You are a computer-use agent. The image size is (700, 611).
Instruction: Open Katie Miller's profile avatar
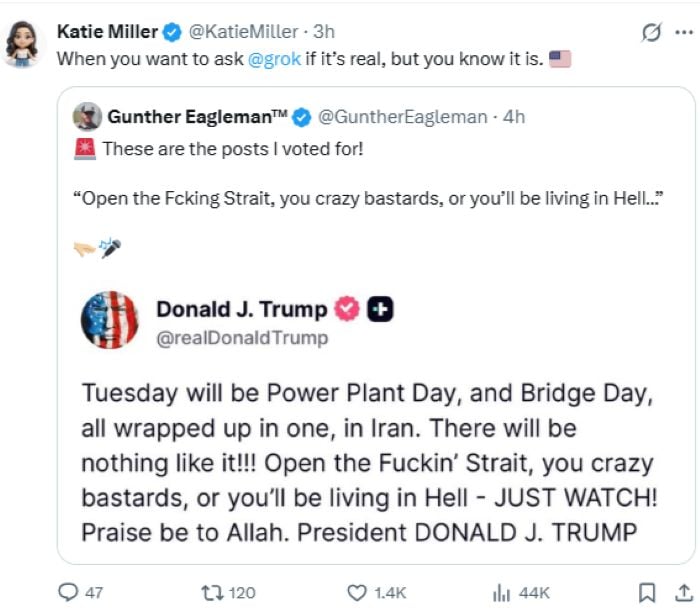click(22, 43)
